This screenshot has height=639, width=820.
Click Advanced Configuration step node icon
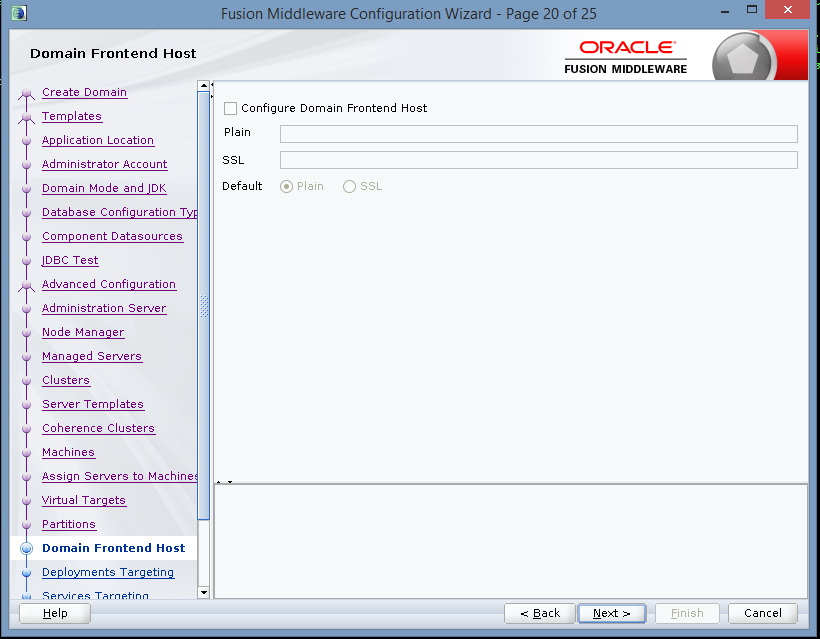27,287
